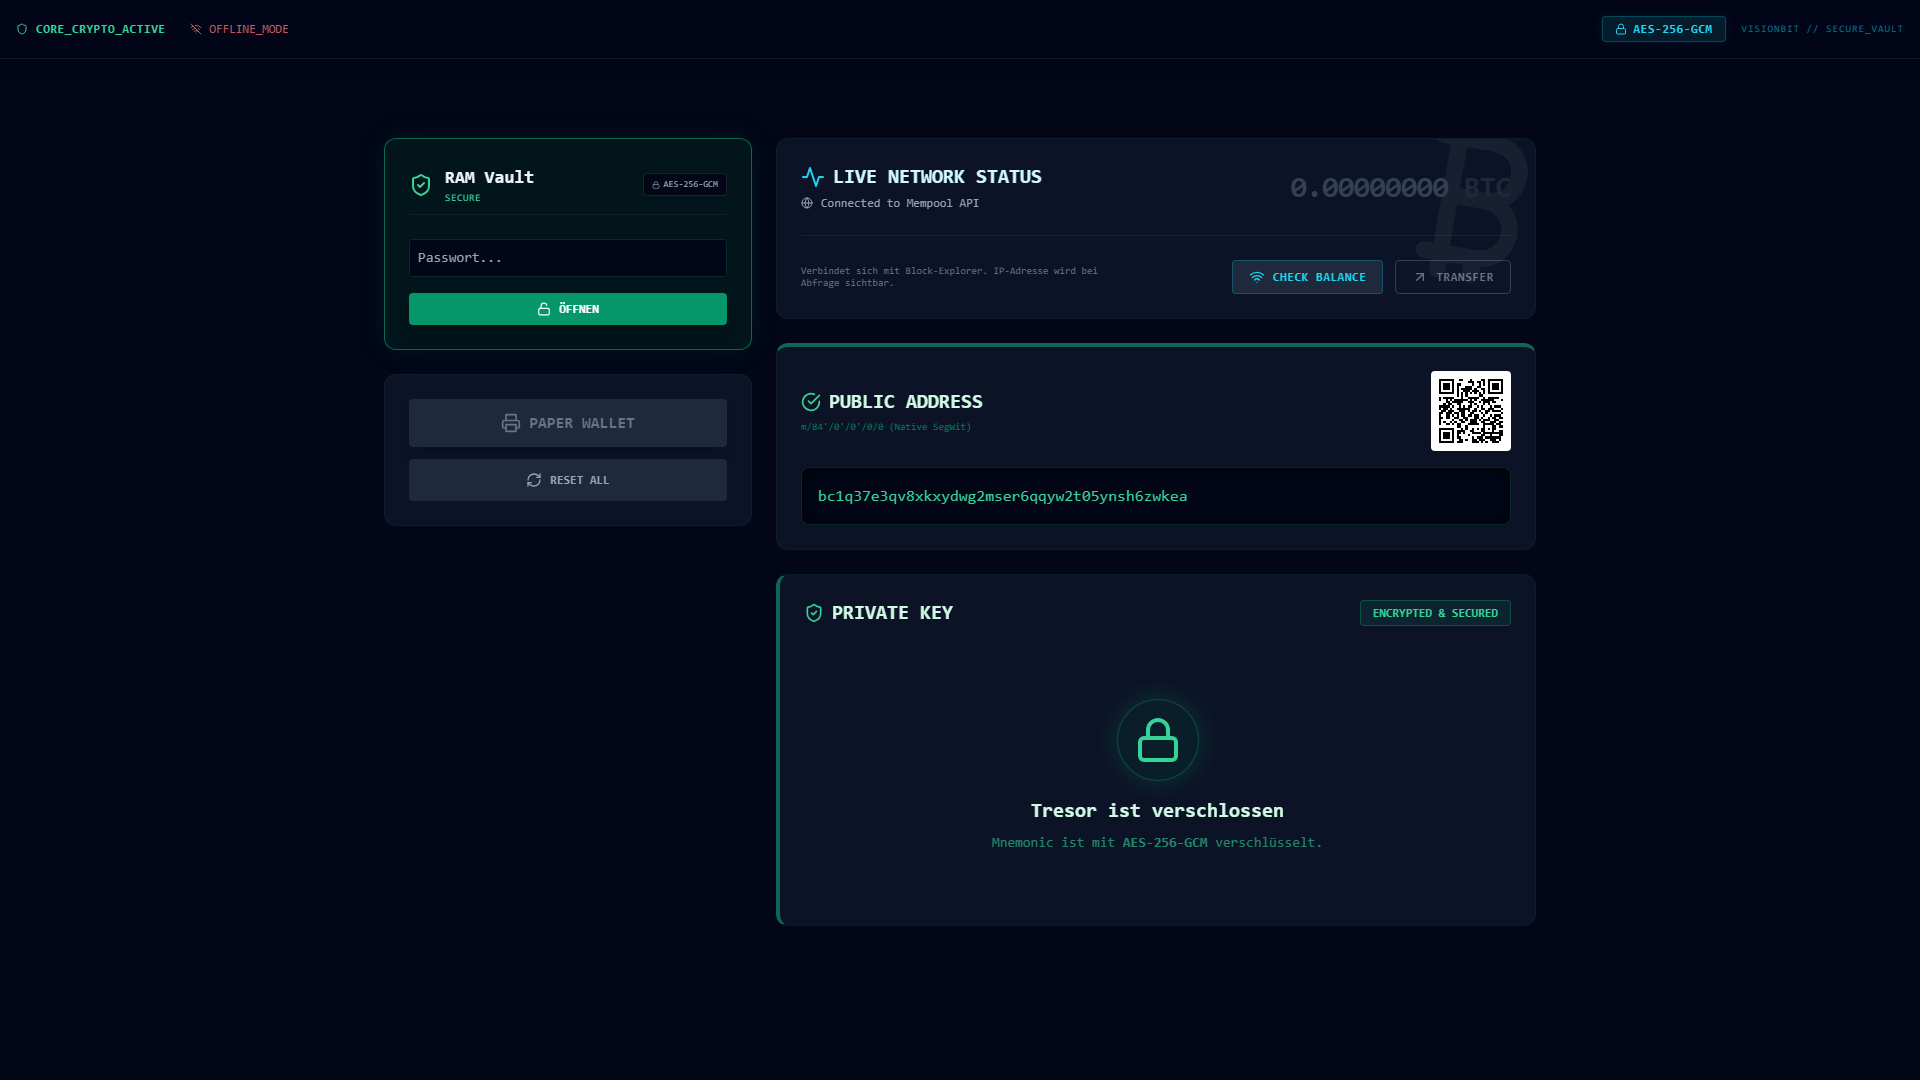
Task: Click the checkmark icon beside PUBLIC ADDRESS
Action: click(x=810, y=401)
